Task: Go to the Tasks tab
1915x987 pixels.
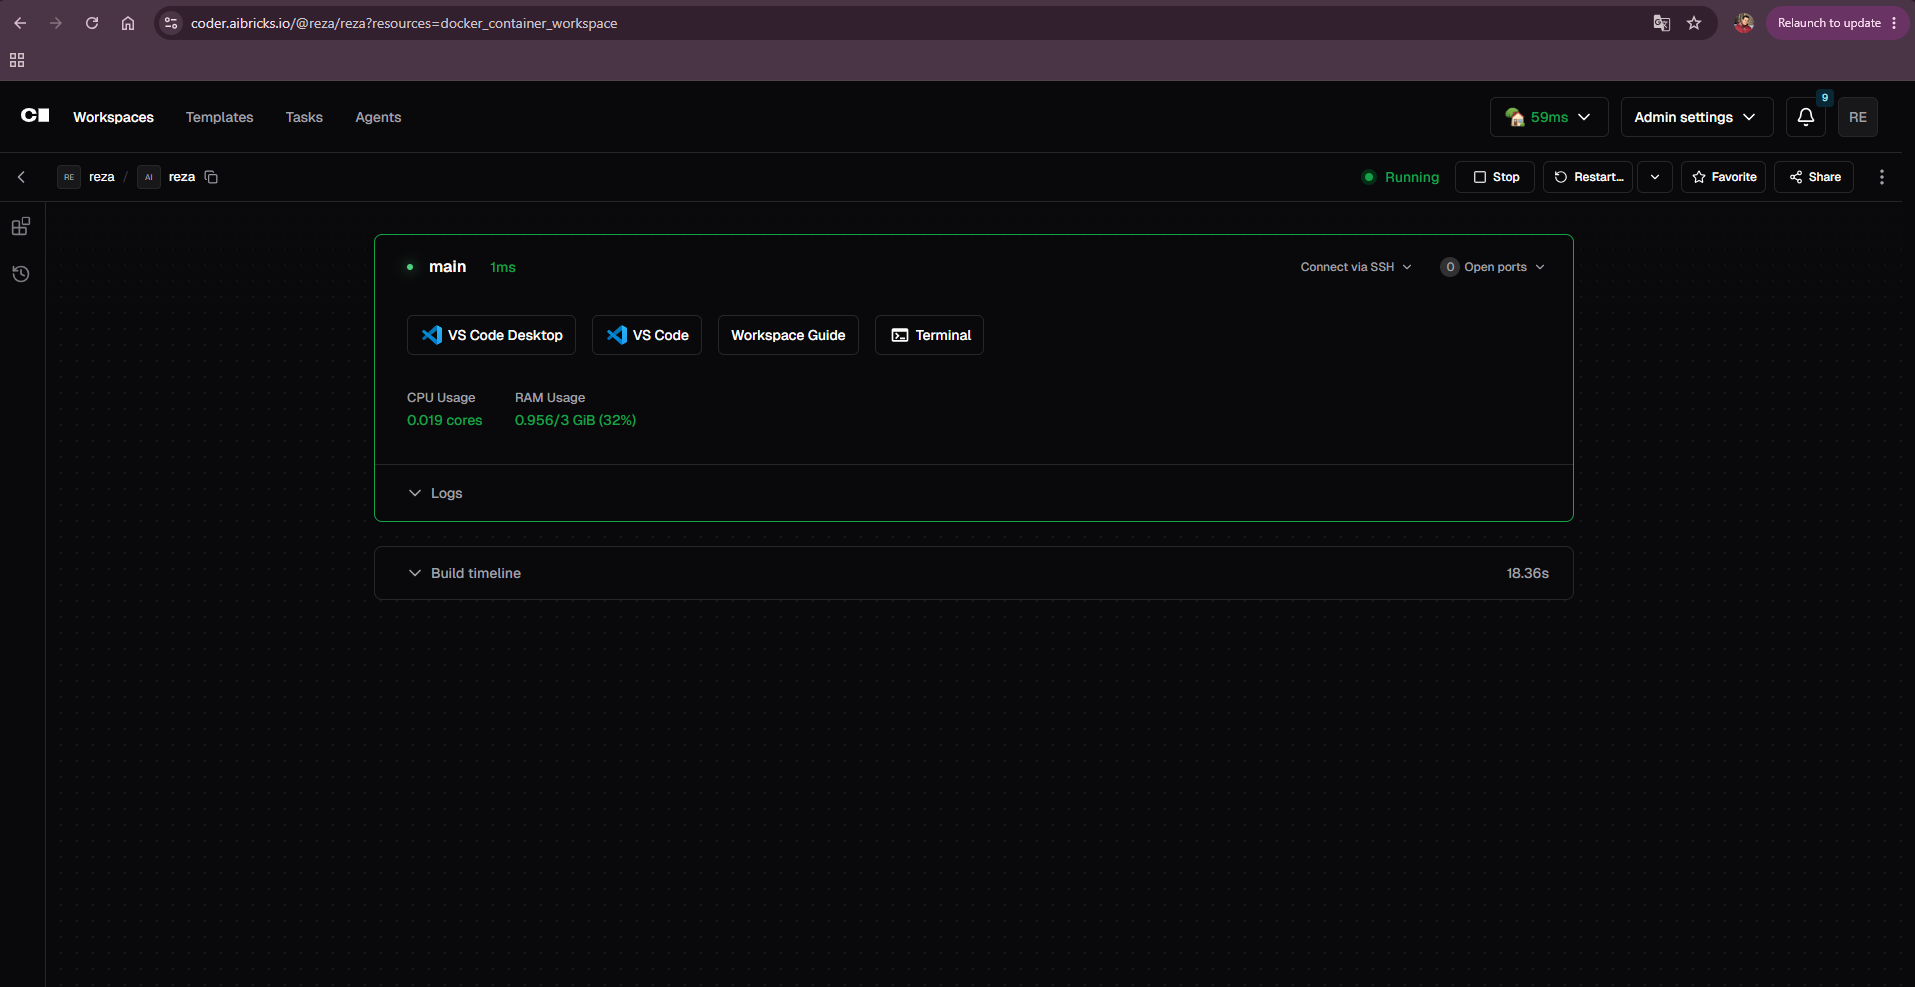Action: 304,117
